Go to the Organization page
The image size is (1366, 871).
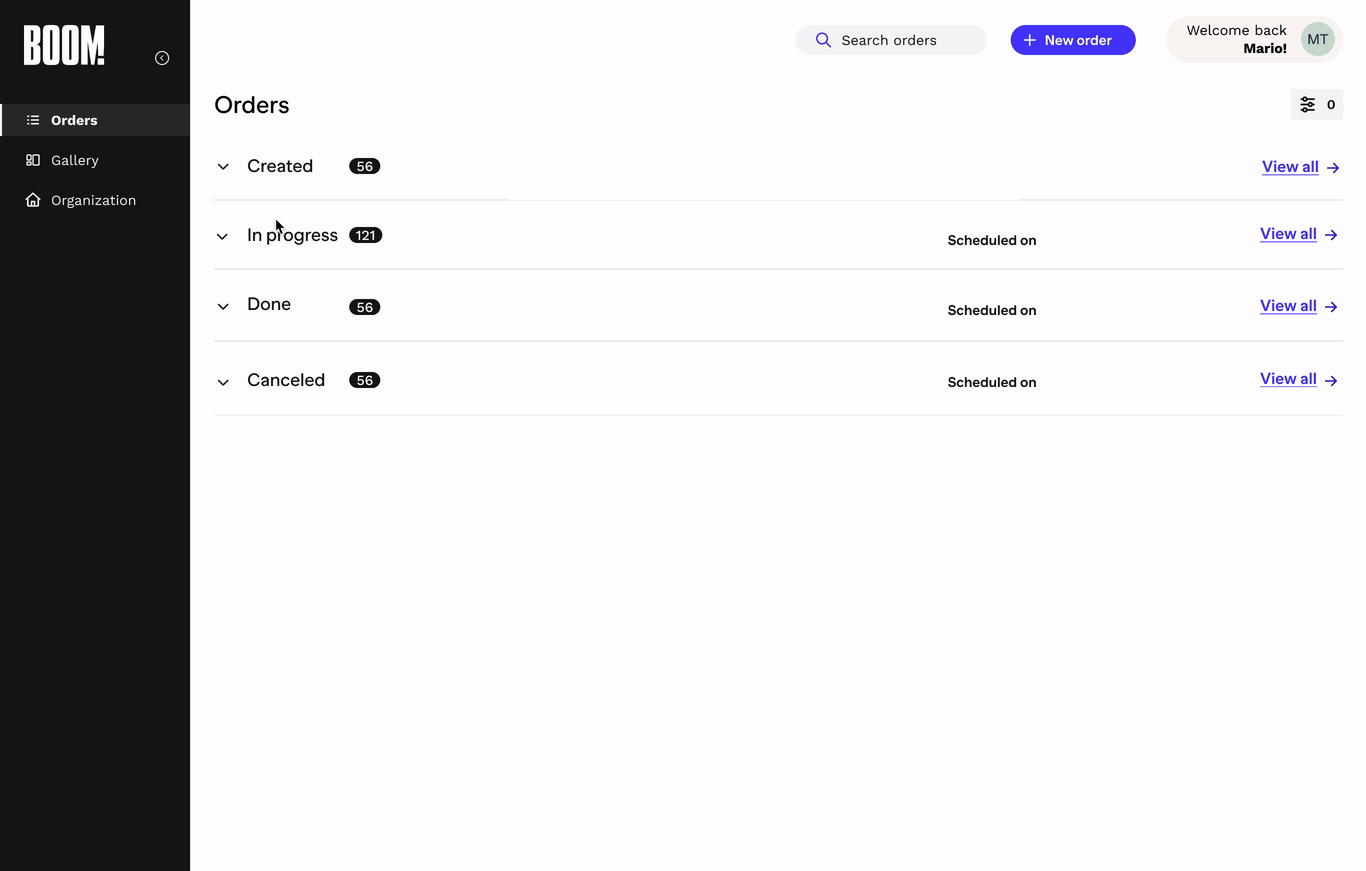(x=93, y=200)
